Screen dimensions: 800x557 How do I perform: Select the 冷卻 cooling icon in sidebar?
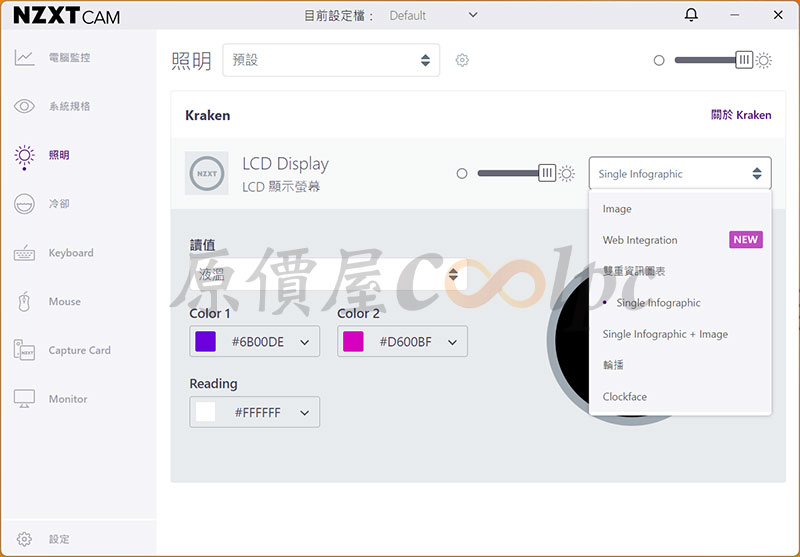[25, 204]
